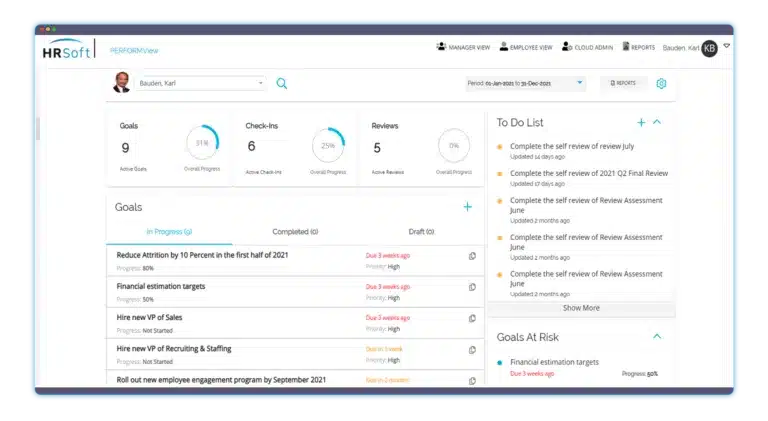Copy icon for Reduce Attrition goal
Screen dimensions: 768x421
click(x=472, y=256)
